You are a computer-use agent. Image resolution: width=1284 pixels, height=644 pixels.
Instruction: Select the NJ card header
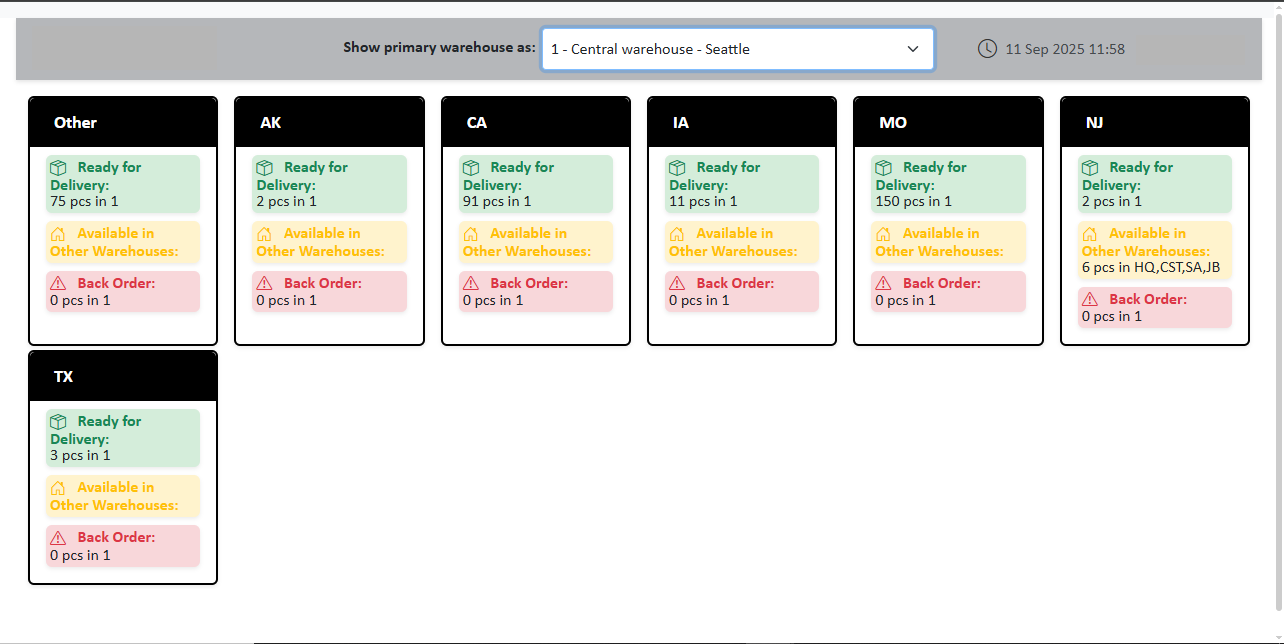pyautogui.click(x=1155, y=122)
